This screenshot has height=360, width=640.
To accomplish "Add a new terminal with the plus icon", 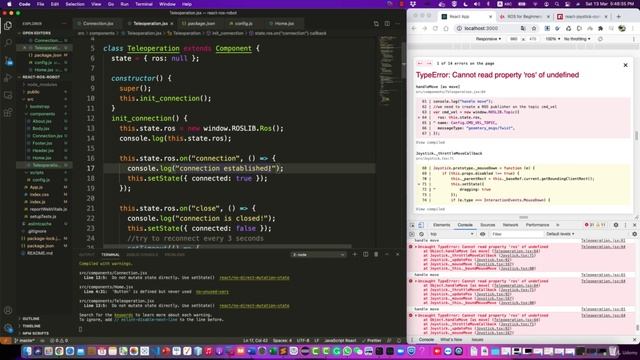I will coord(354,254).
